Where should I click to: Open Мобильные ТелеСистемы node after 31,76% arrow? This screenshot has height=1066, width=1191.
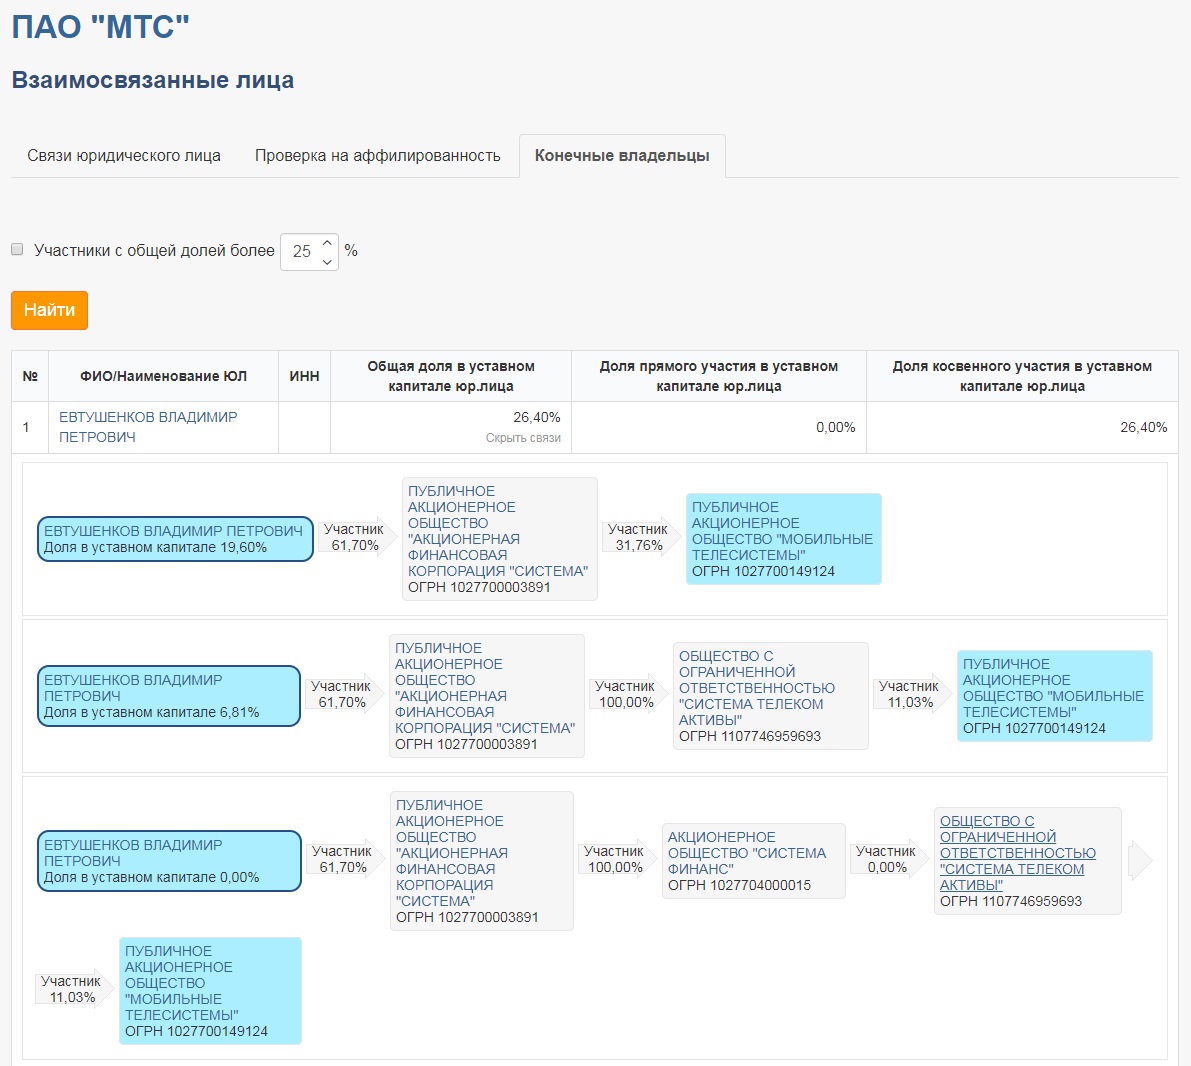tap(784, 539)
